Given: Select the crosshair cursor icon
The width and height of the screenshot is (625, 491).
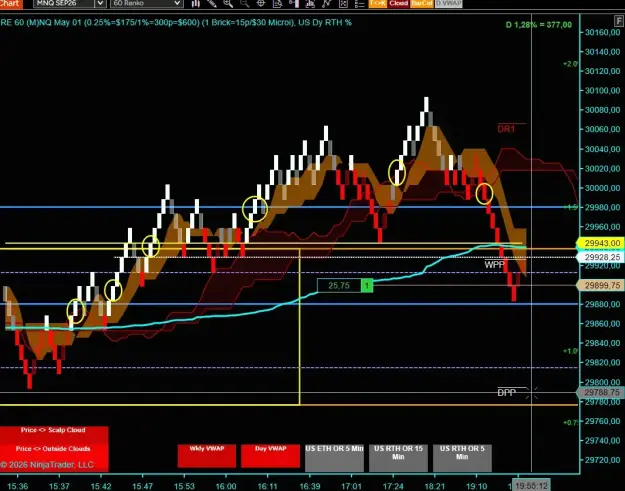Looking at the screenshot, I should tap(261, 4).
